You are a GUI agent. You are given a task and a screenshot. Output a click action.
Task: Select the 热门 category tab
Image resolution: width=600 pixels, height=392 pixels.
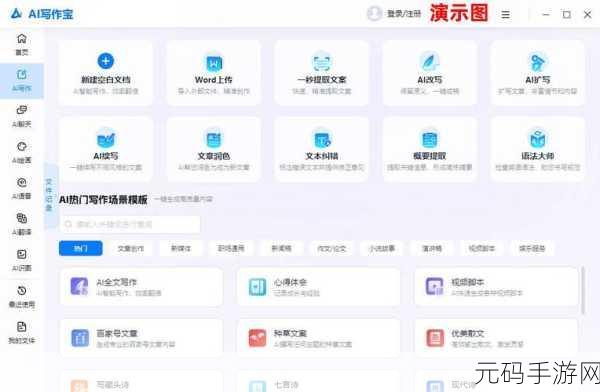pos(81,248)
